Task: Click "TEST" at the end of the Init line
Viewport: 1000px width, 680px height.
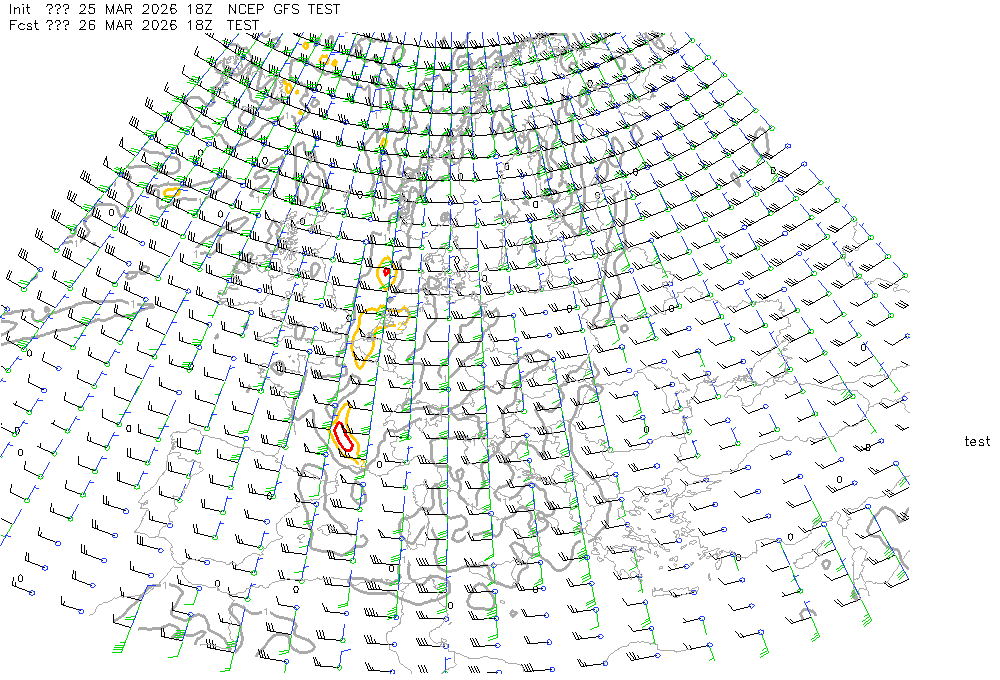Action: [x=324, y=9]
